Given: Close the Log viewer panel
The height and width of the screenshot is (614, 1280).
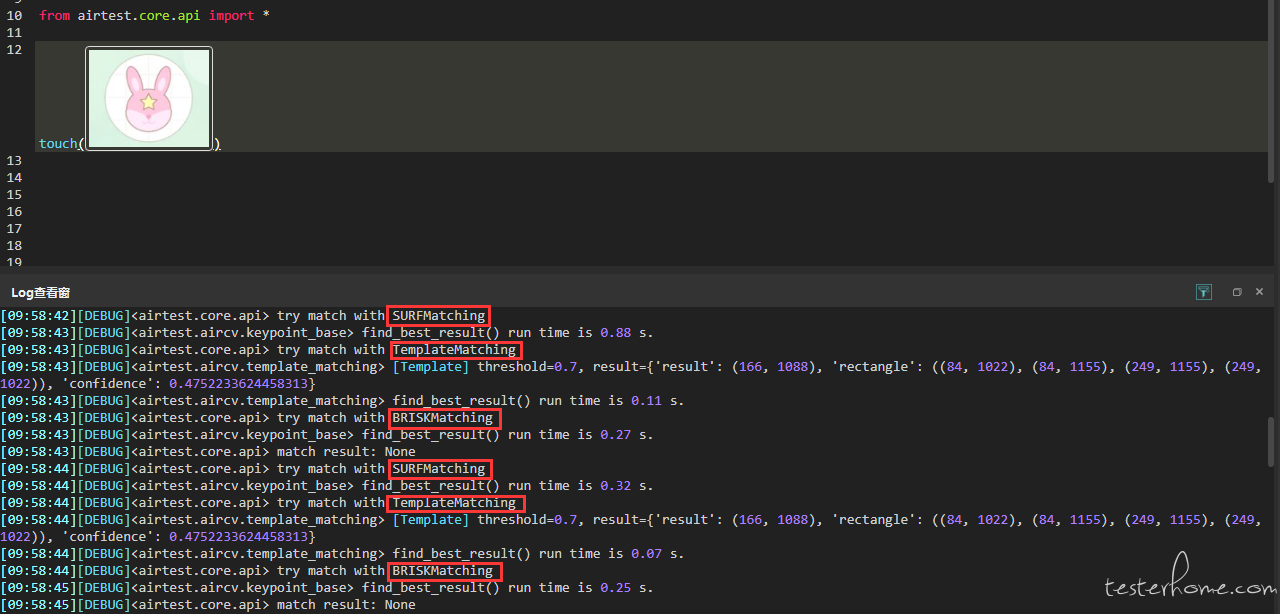Looking at the screenshot, I should point(1259,292).
